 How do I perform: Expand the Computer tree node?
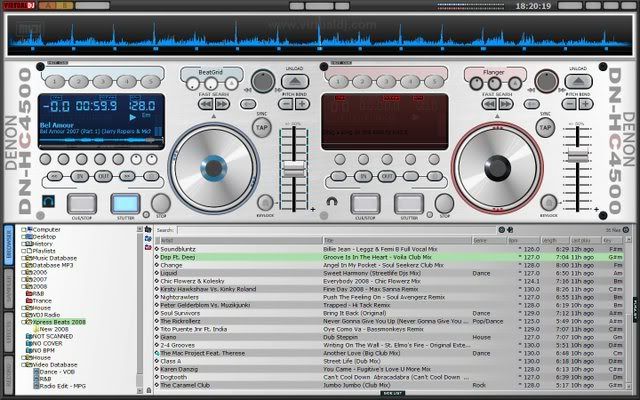[x=24, y=230]
